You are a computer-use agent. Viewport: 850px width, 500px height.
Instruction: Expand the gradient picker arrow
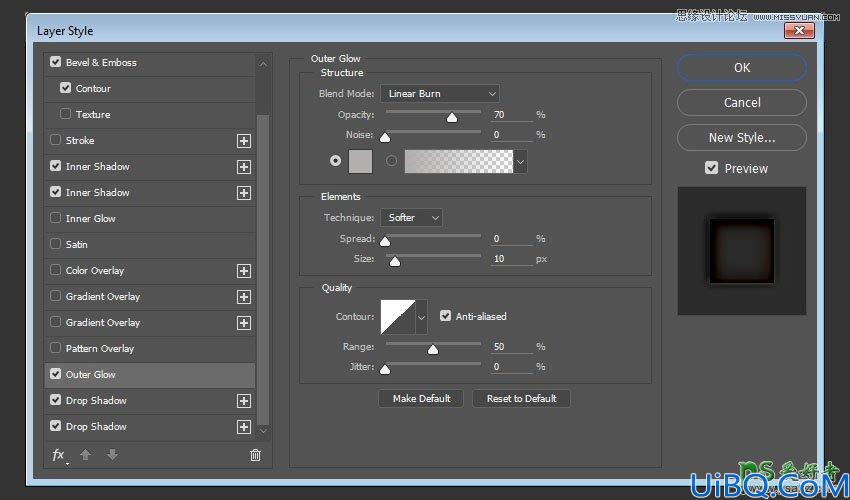[520, 162]
